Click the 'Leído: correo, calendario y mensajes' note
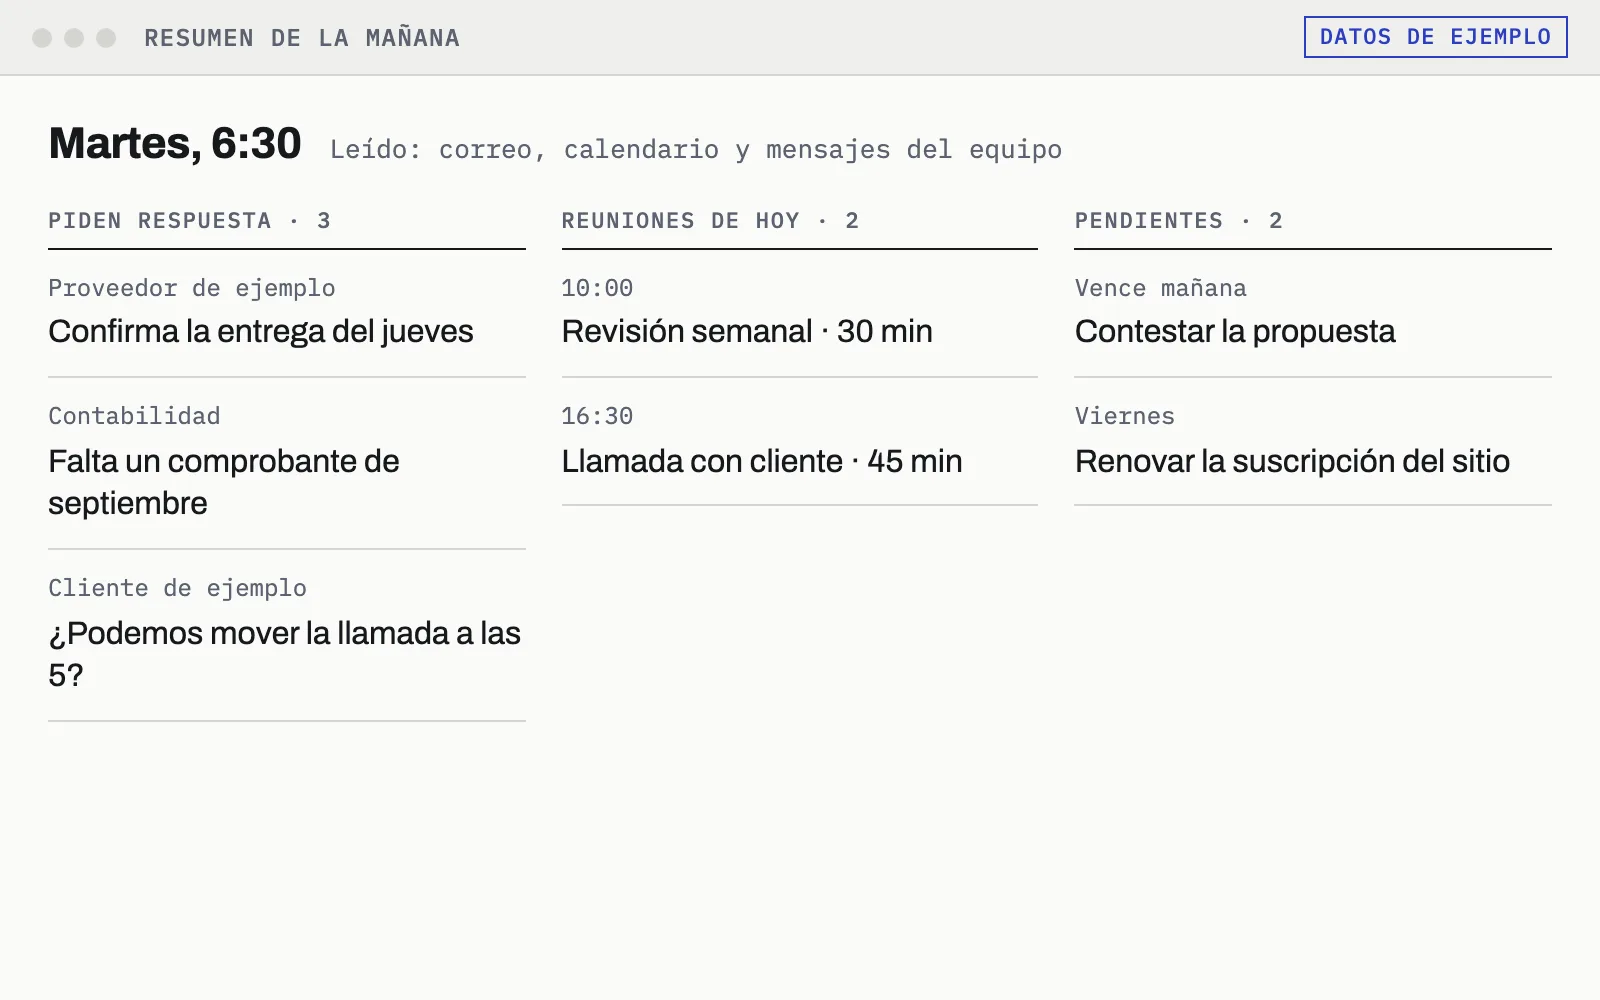Image resolution: width=1600 pixels, height=1000 pixels. click(696, 150)
